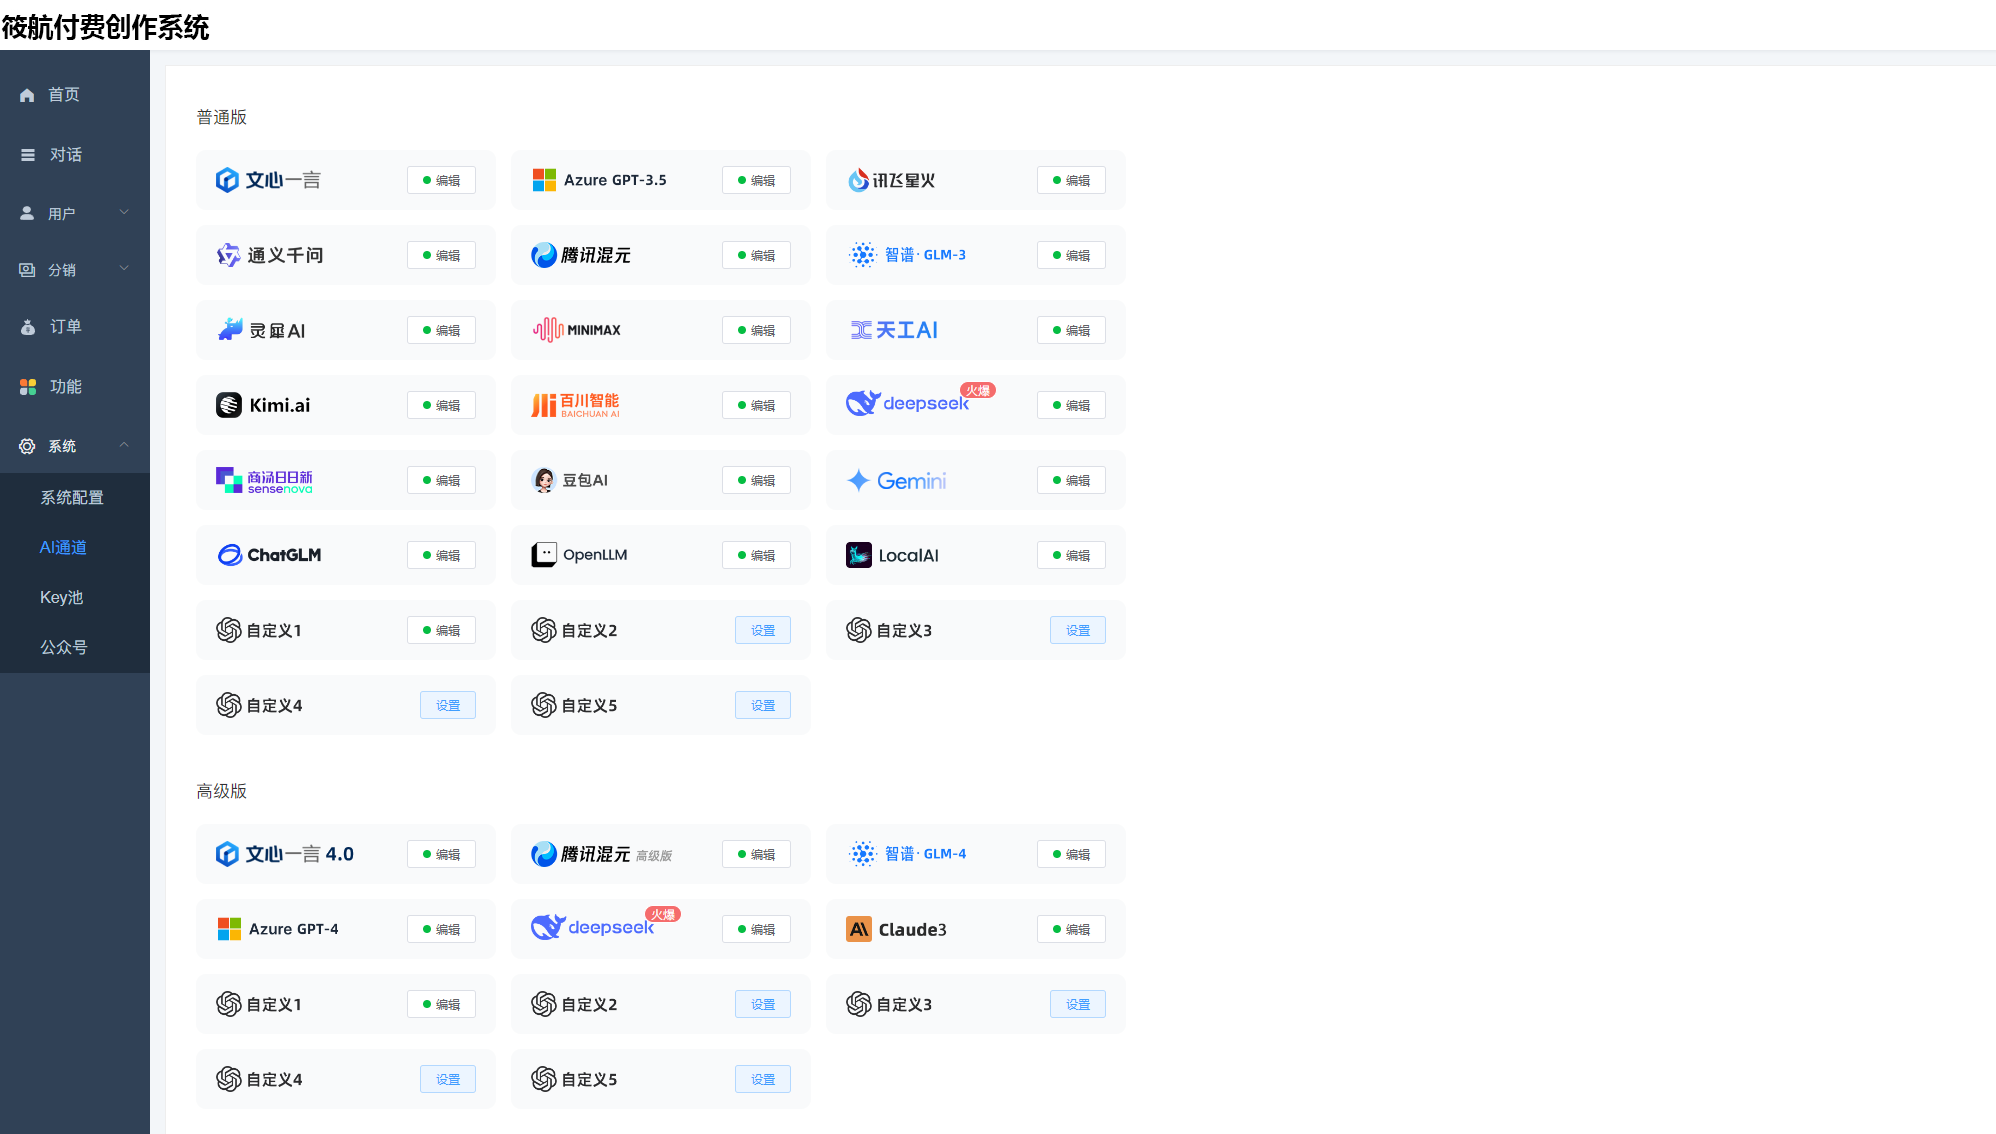Click the Gemini star logo

858,481
